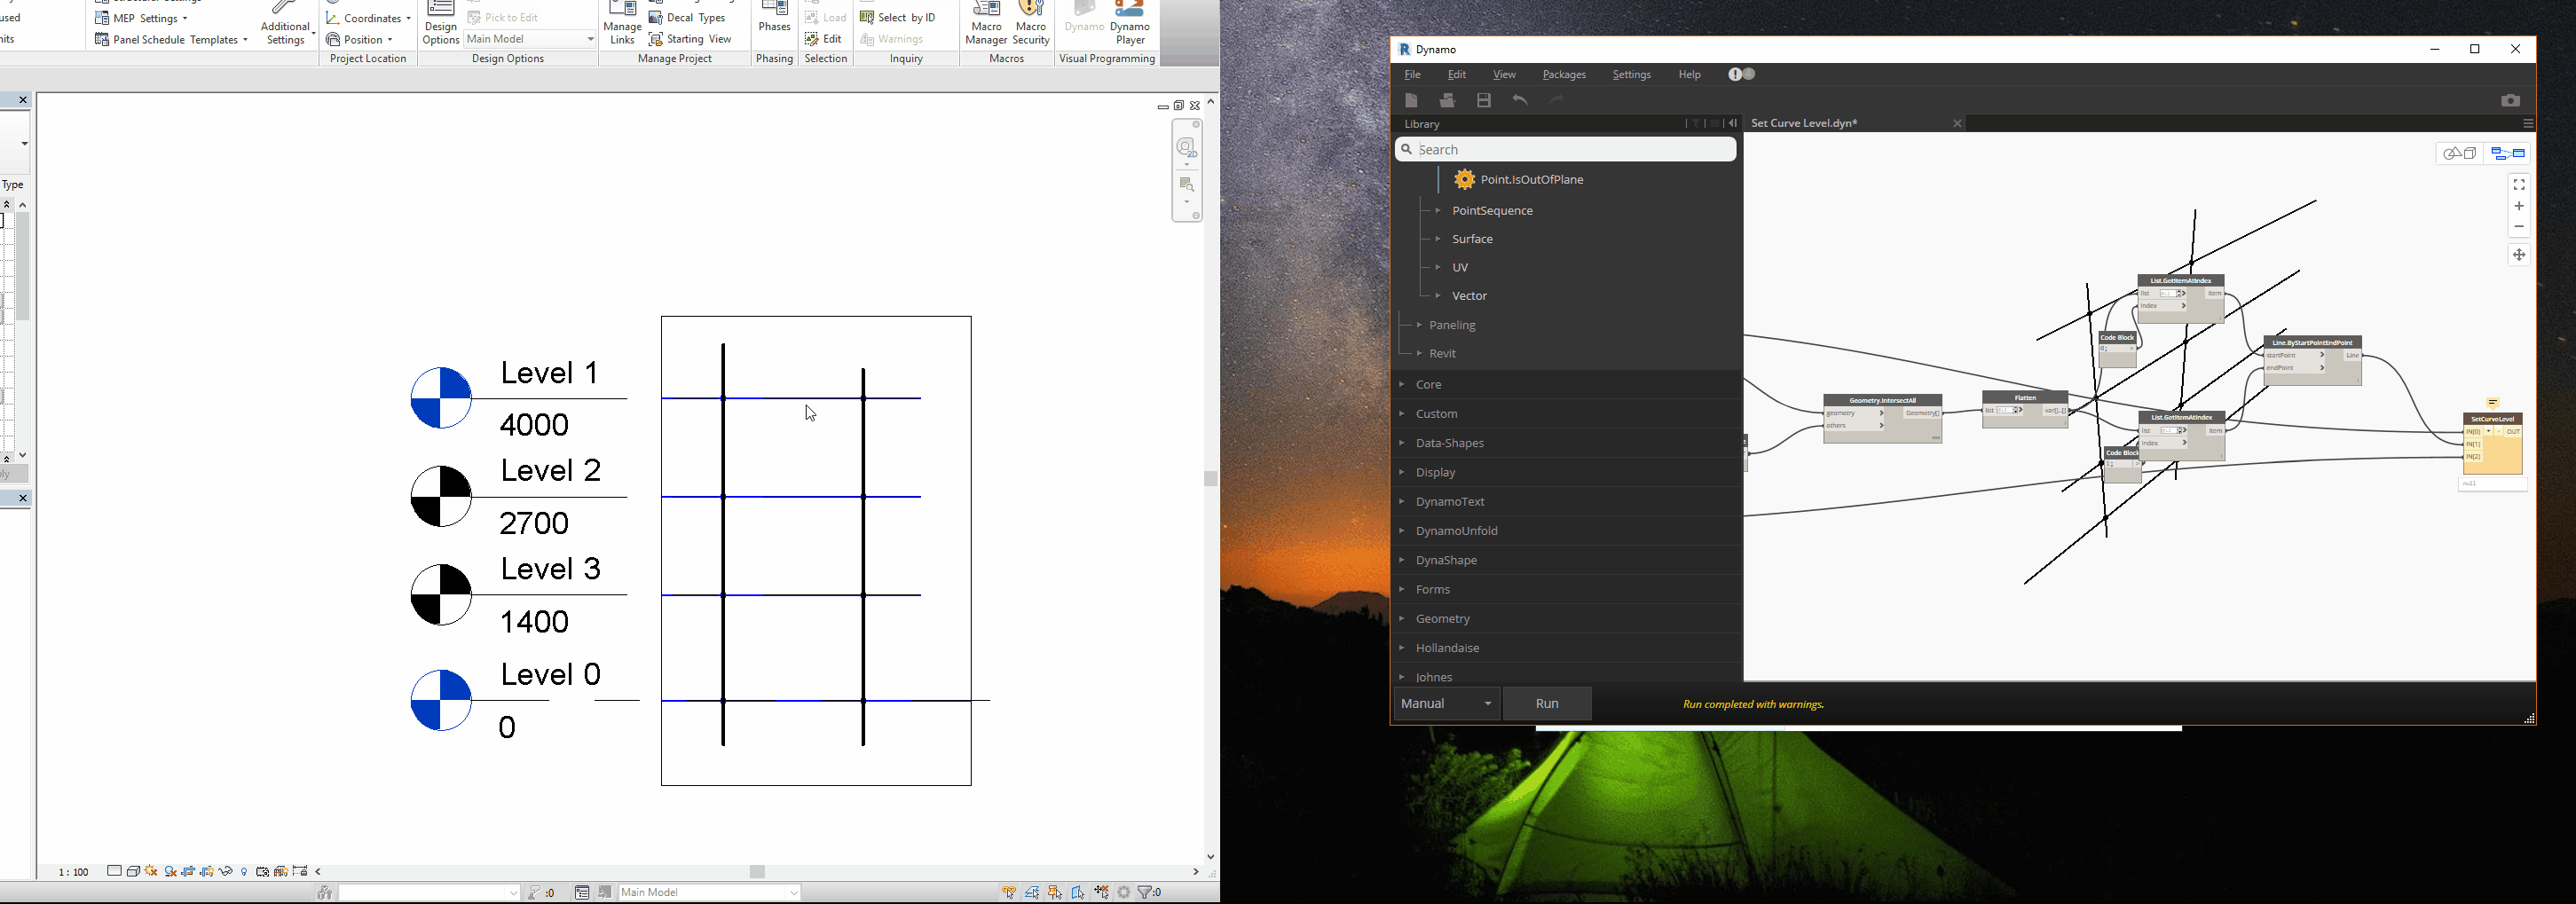Viewport: 2576px width, 904px height.
Task: Open the Dynamo View menu
Action: (x=1504, y=75)
